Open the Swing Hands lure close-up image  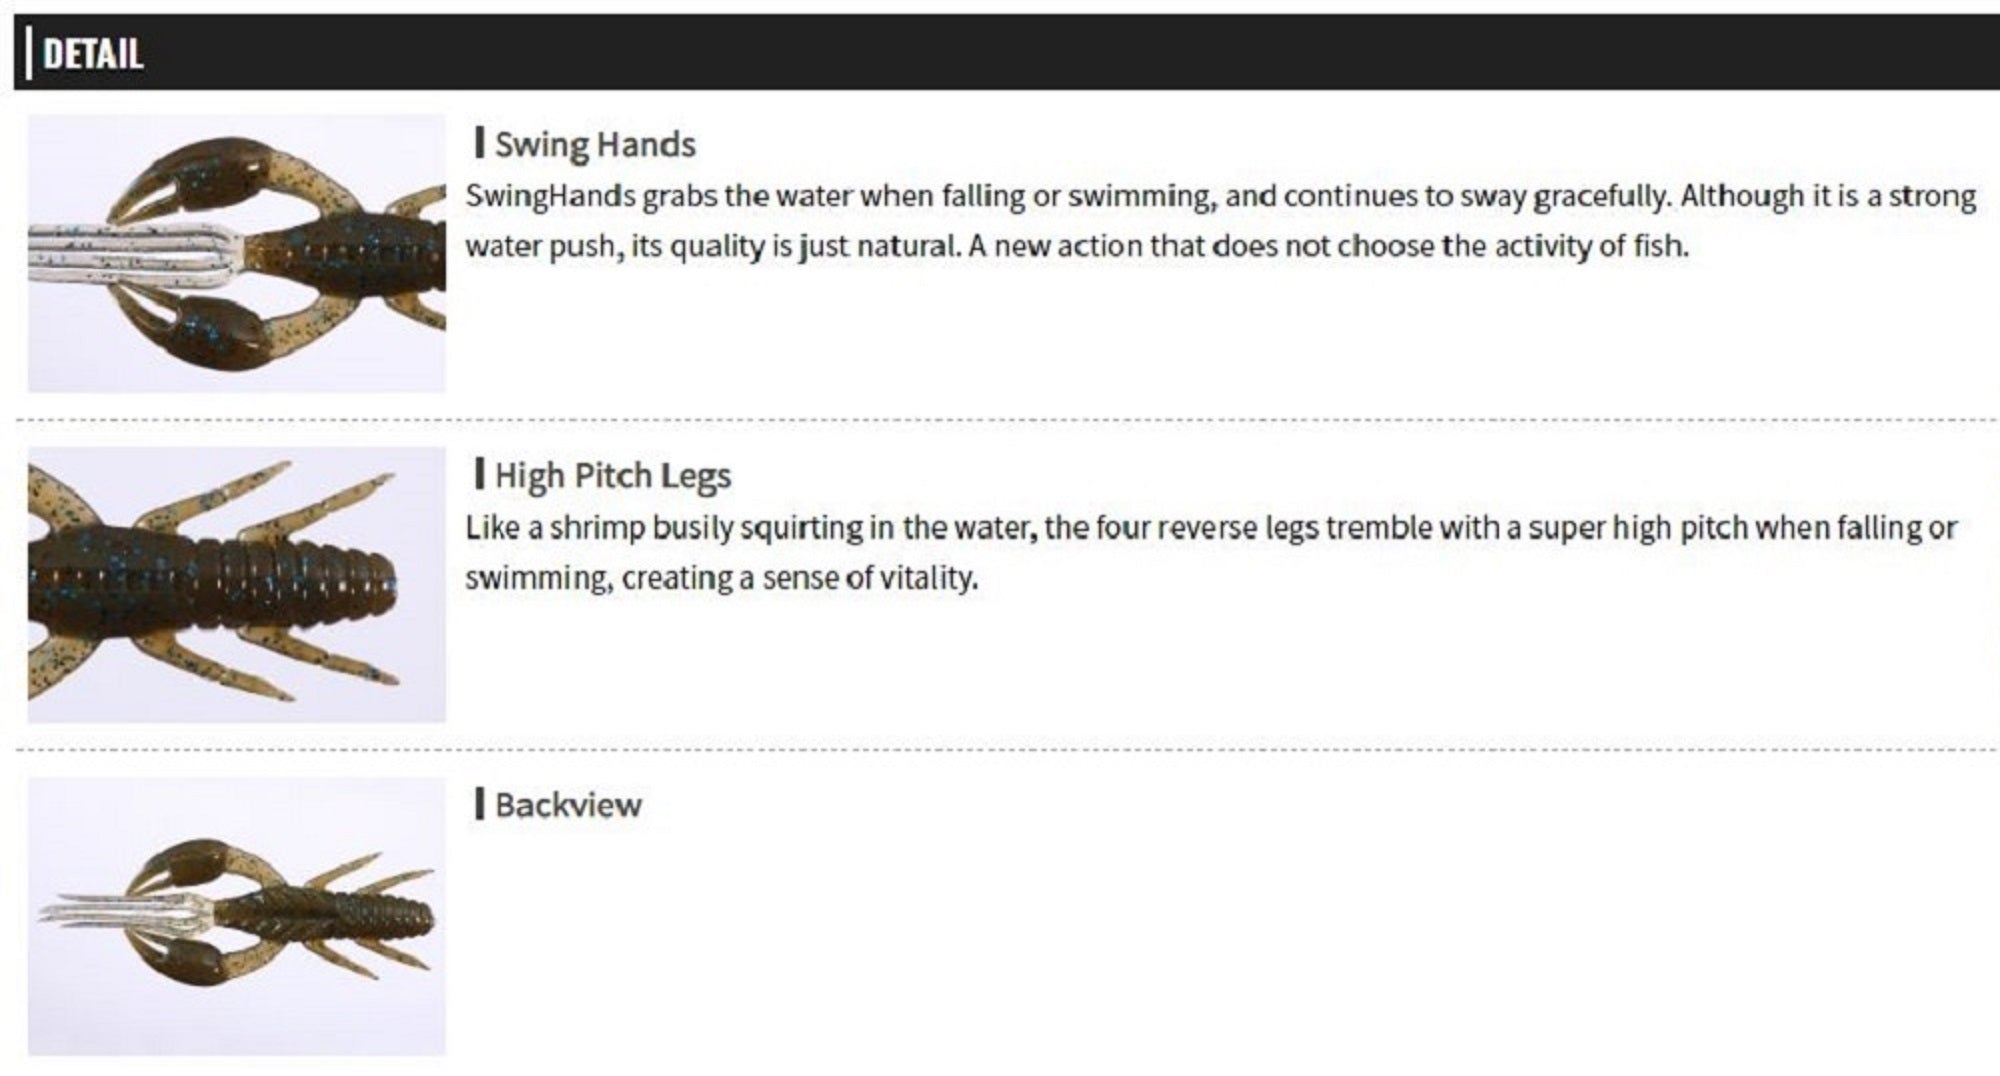(x=237, y=253)
